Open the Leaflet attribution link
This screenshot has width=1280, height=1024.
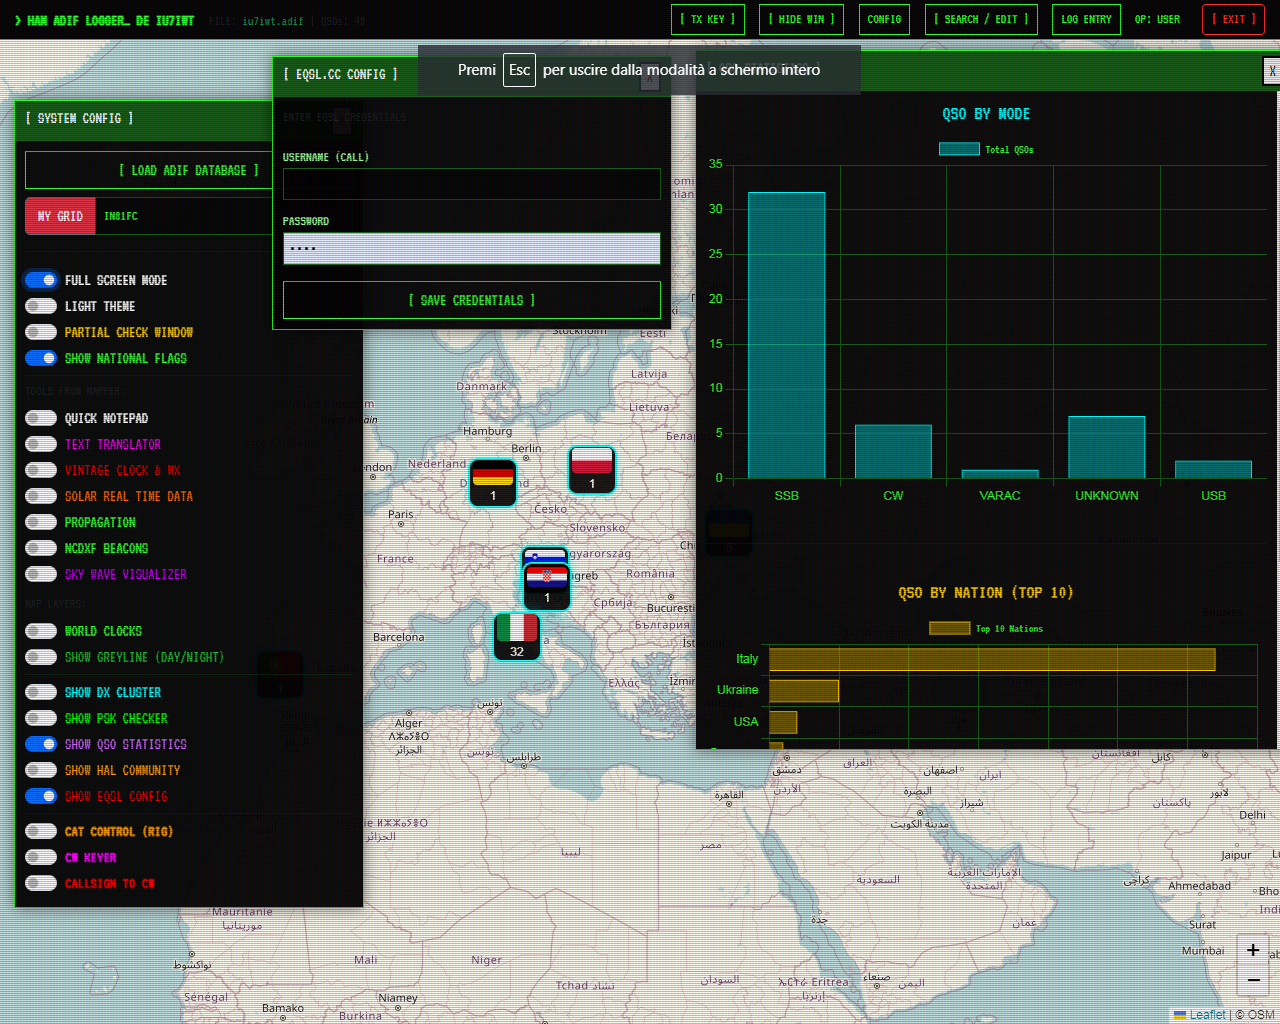(x=1207, y=1014)
